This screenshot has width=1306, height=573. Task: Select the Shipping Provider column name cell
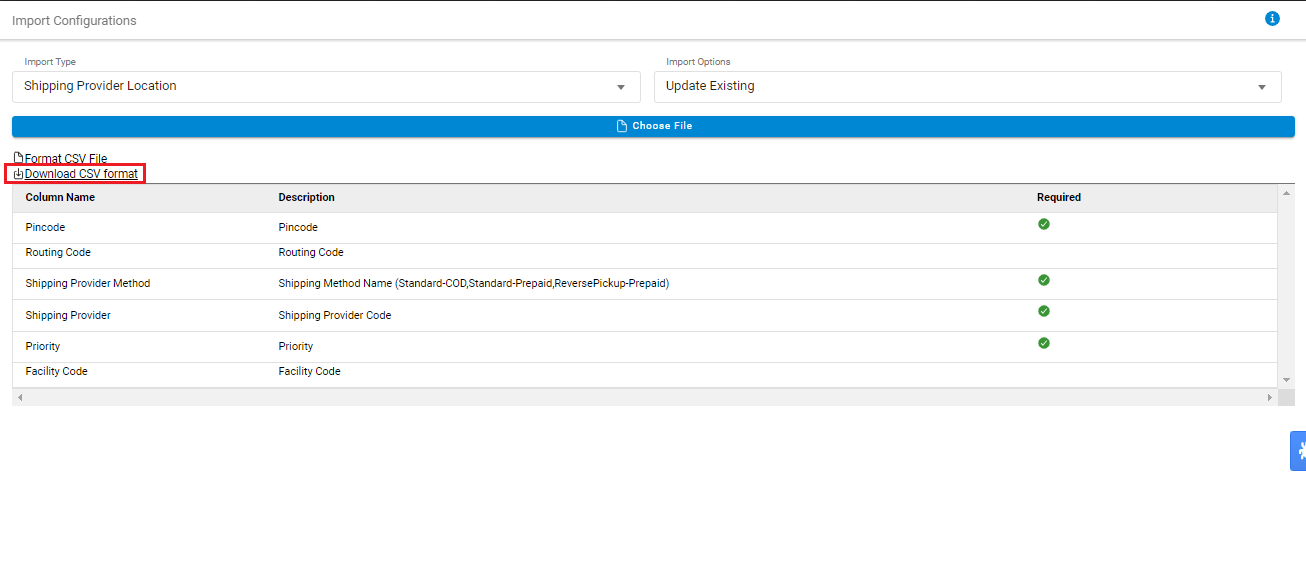coord(68,316)
